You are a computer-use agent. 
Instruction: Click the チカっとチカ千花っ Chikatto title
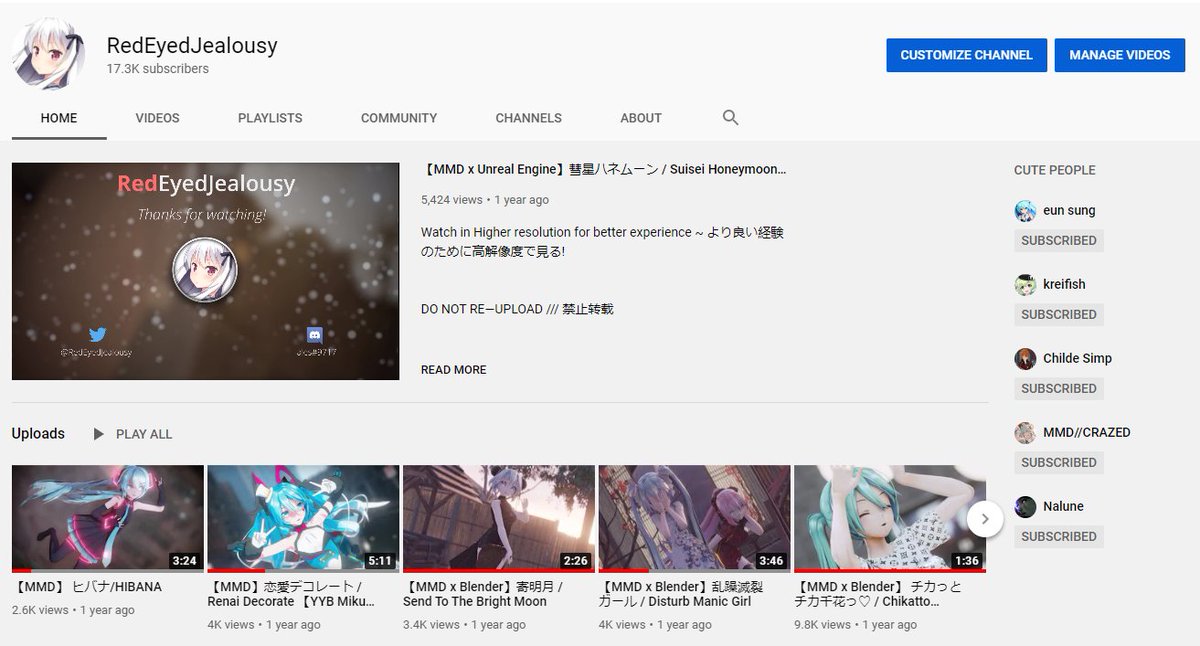(x=879, y=594)
